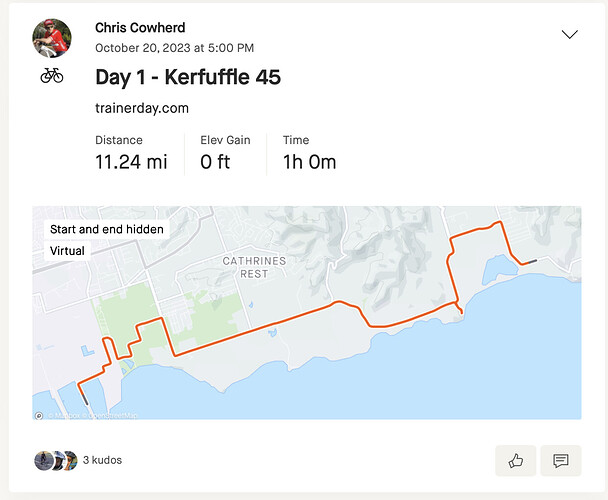Click the 'Cathrines Rest' map label
This screenshot has width=608, height=500.
[253, 267]
